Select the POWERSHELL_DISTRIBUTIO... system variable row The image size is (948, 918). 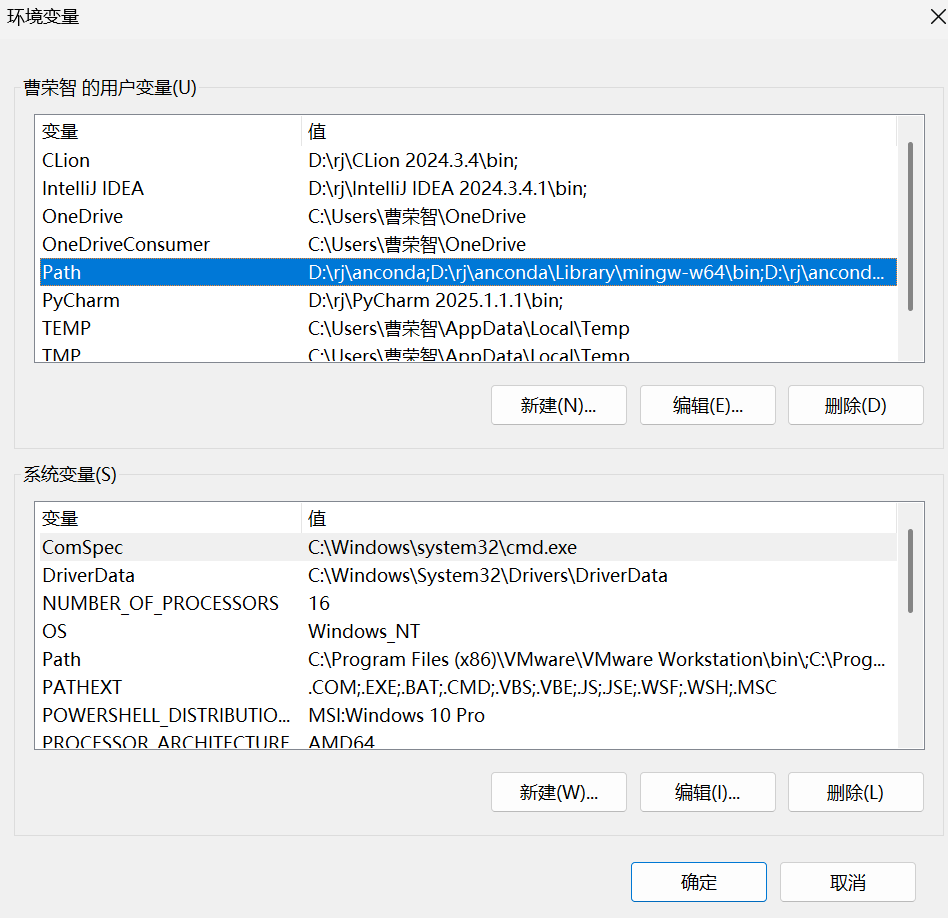[469, 715]
